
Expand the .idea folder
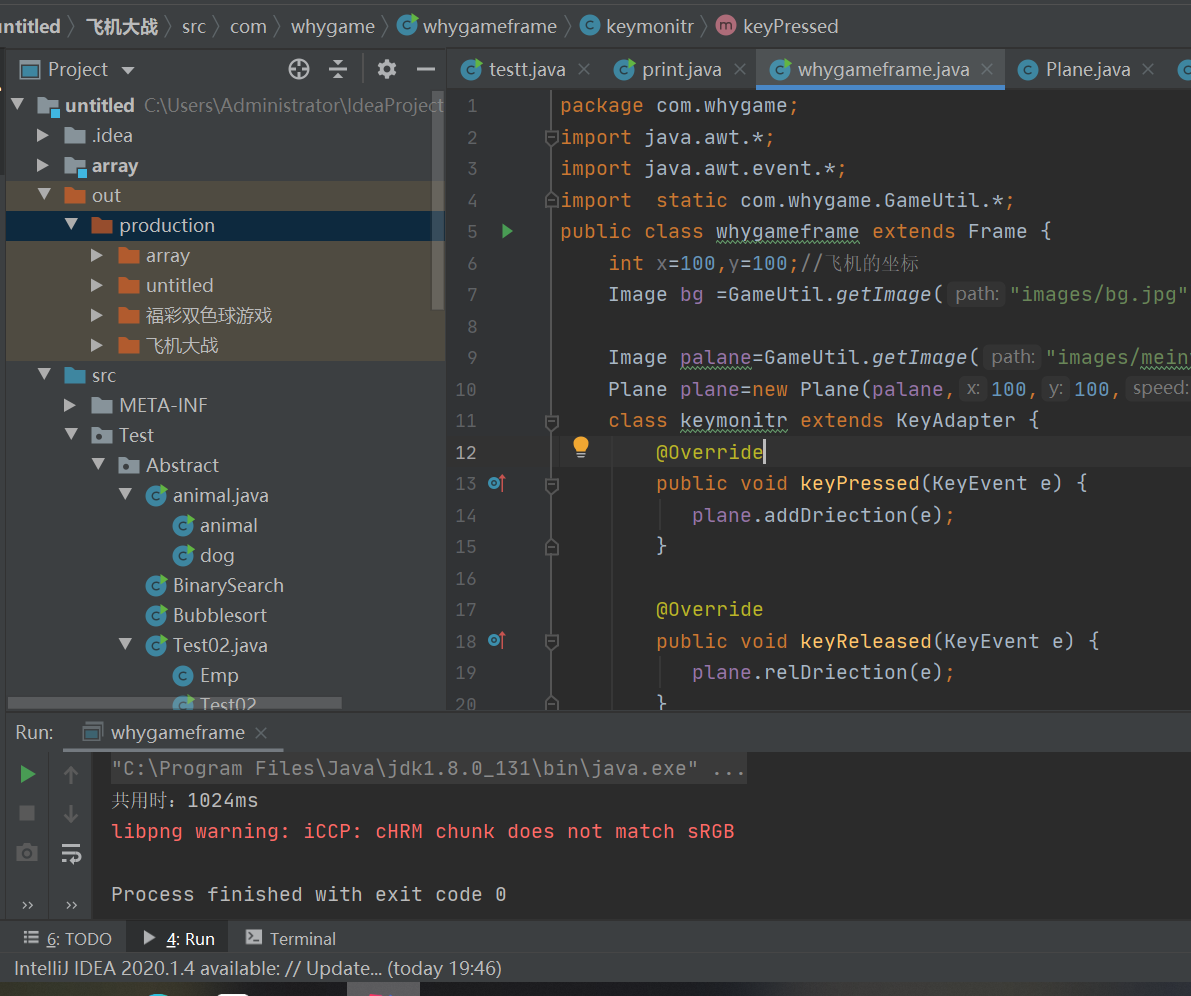(x=43, y=135)
